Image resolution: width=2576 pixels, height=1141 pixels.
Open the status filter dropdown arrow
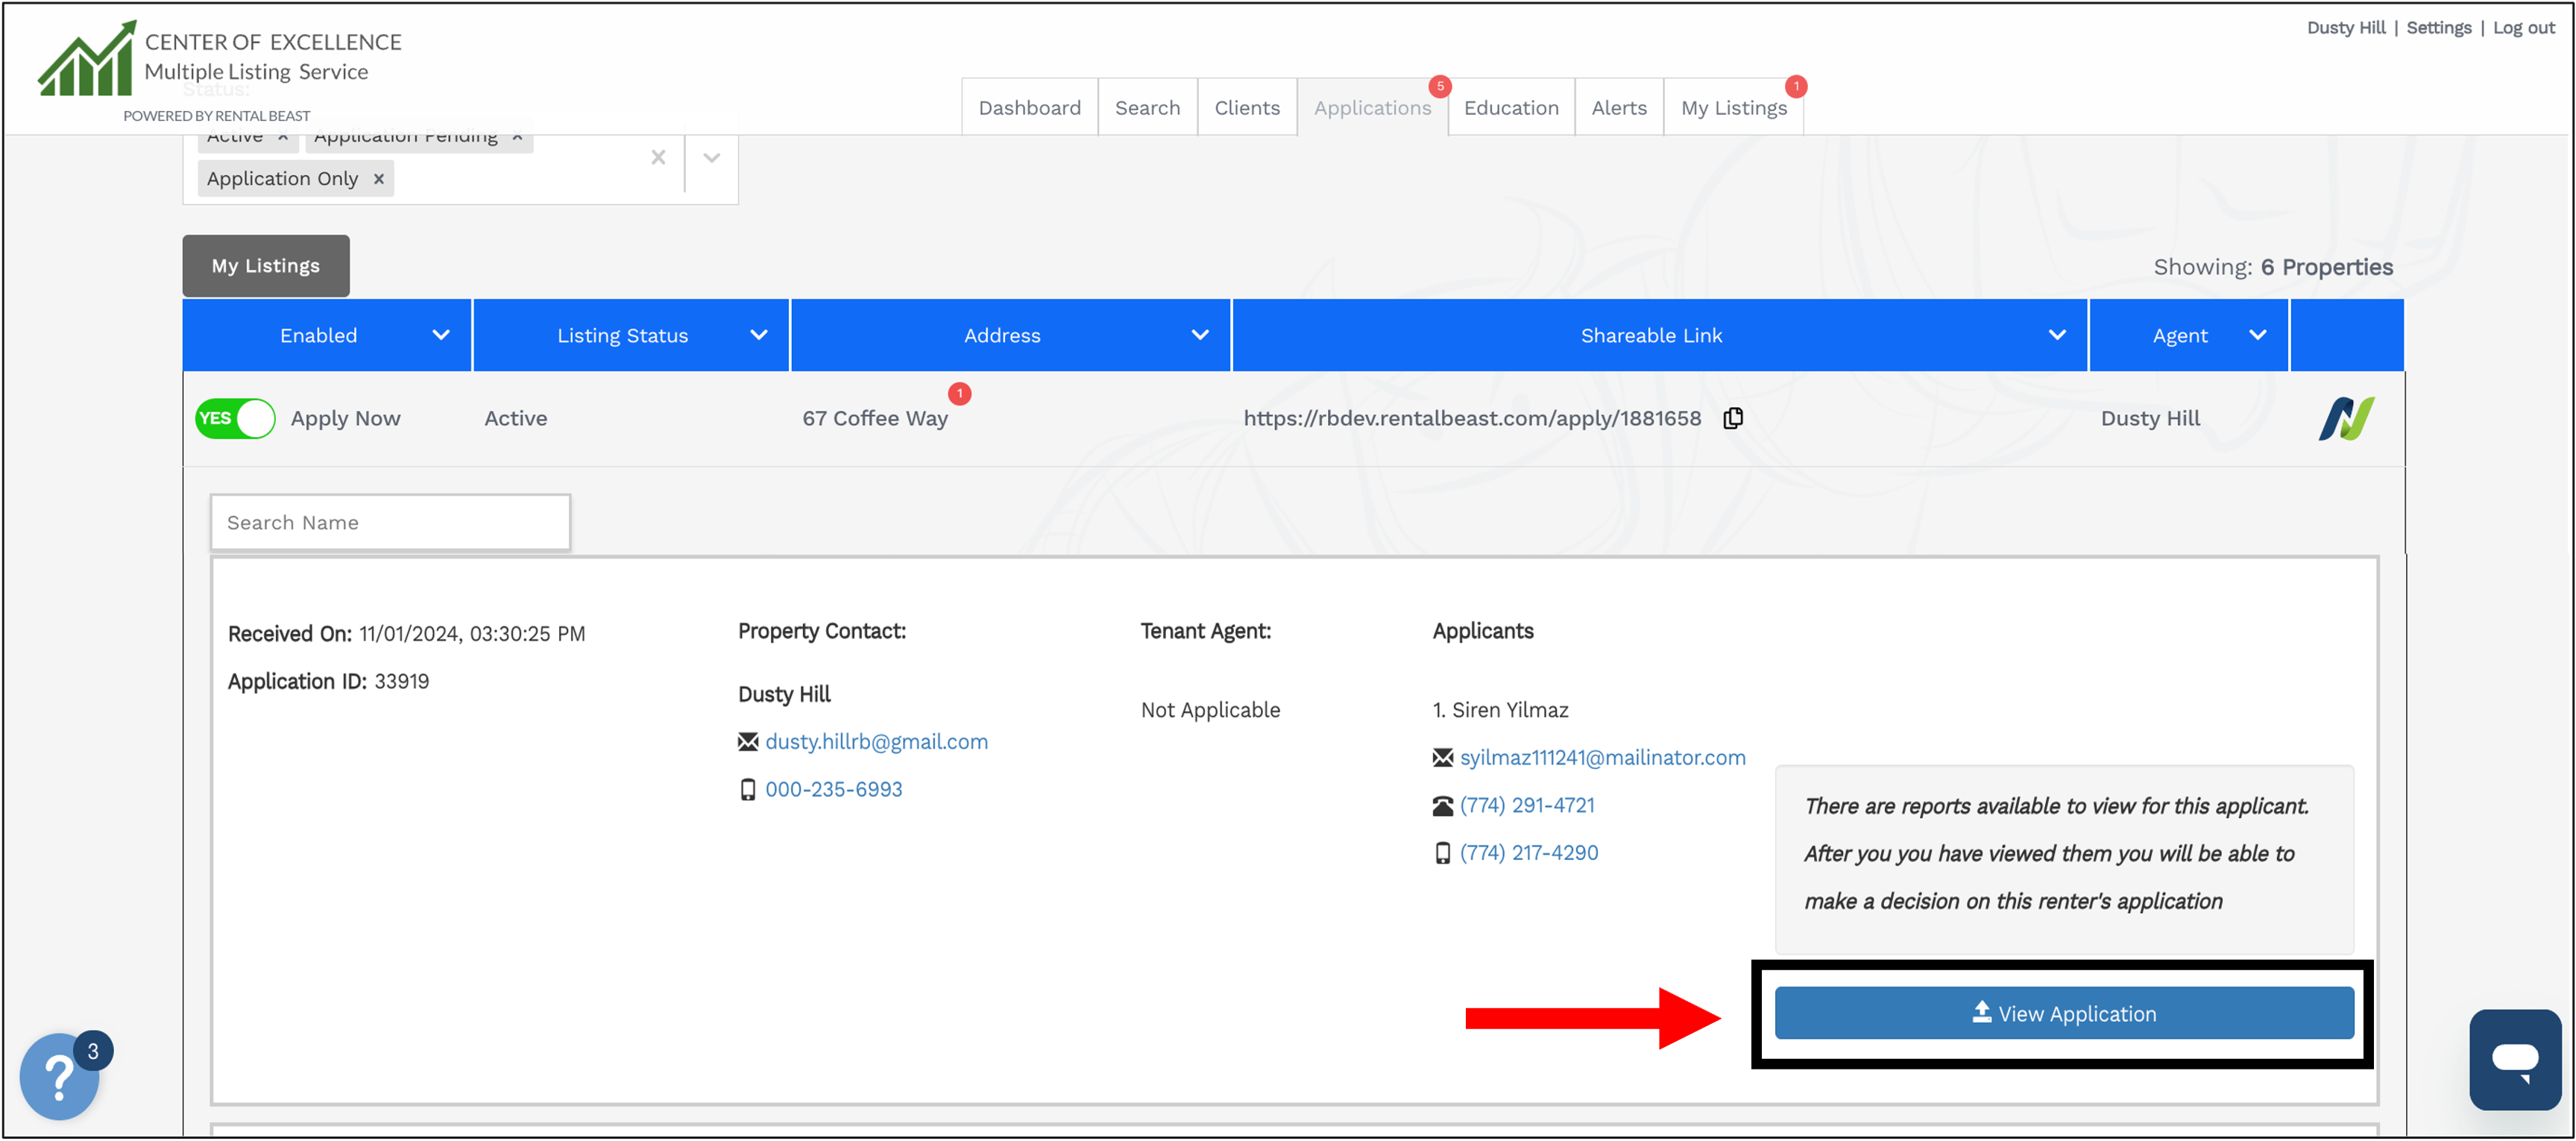tap(711, 157)
